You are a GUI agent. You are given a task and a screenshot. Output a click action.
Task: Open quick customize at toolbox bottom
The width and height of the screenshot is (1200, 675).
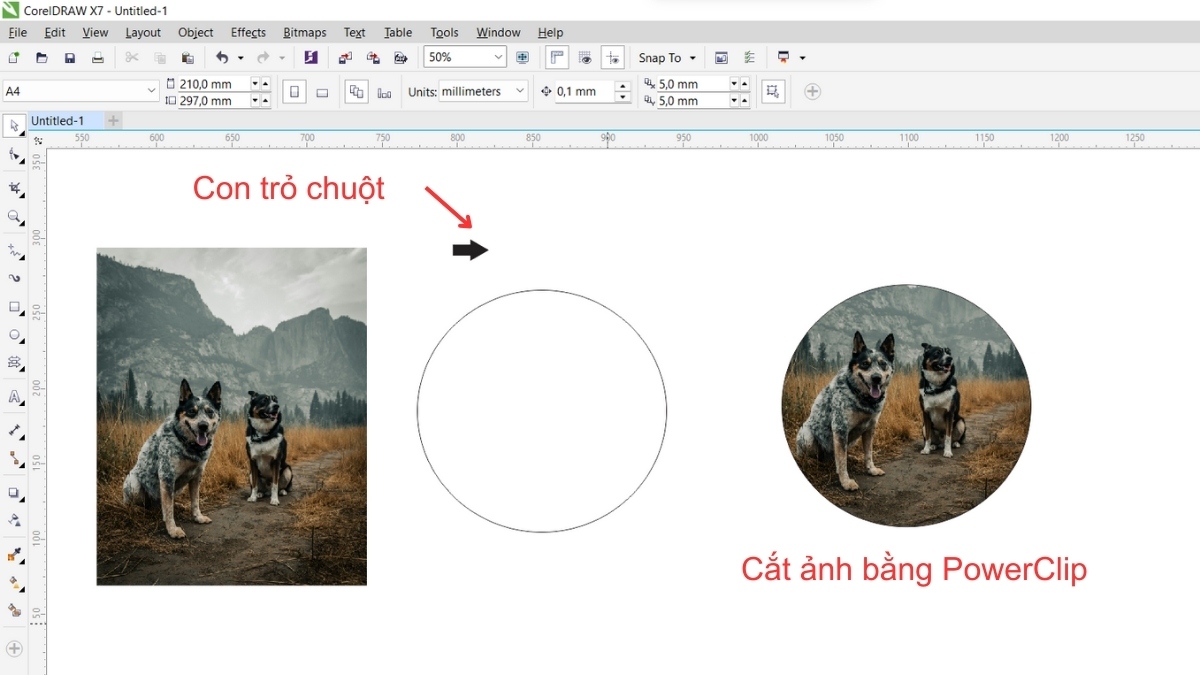pos(14,648)
